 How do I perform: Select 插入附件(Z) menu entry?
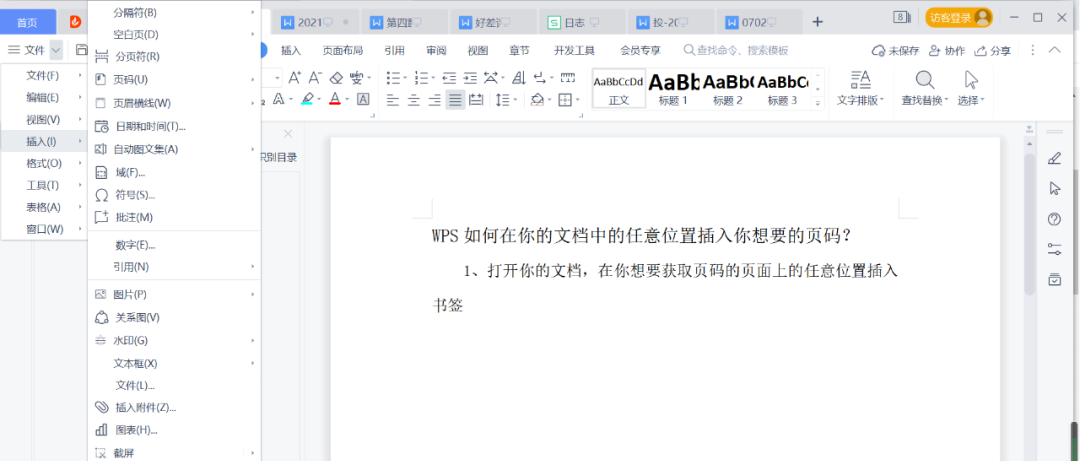tap(175, 407)
